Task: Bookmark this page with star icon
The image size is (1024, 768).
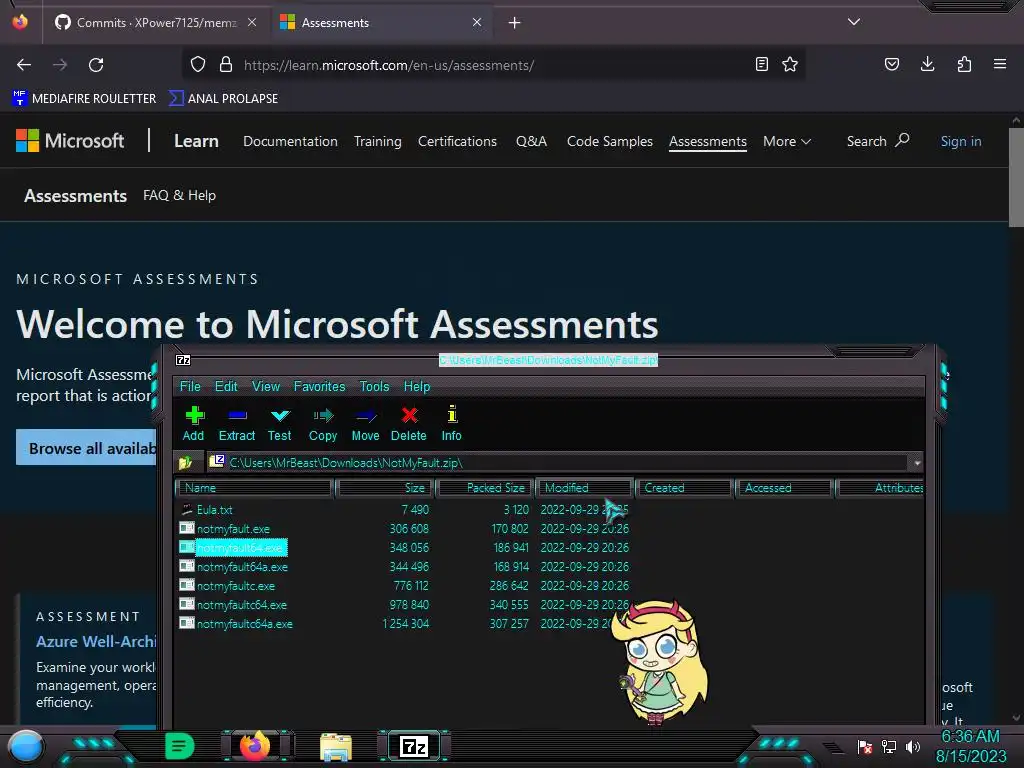Action: pyautogui.click(x=790, y=64)
